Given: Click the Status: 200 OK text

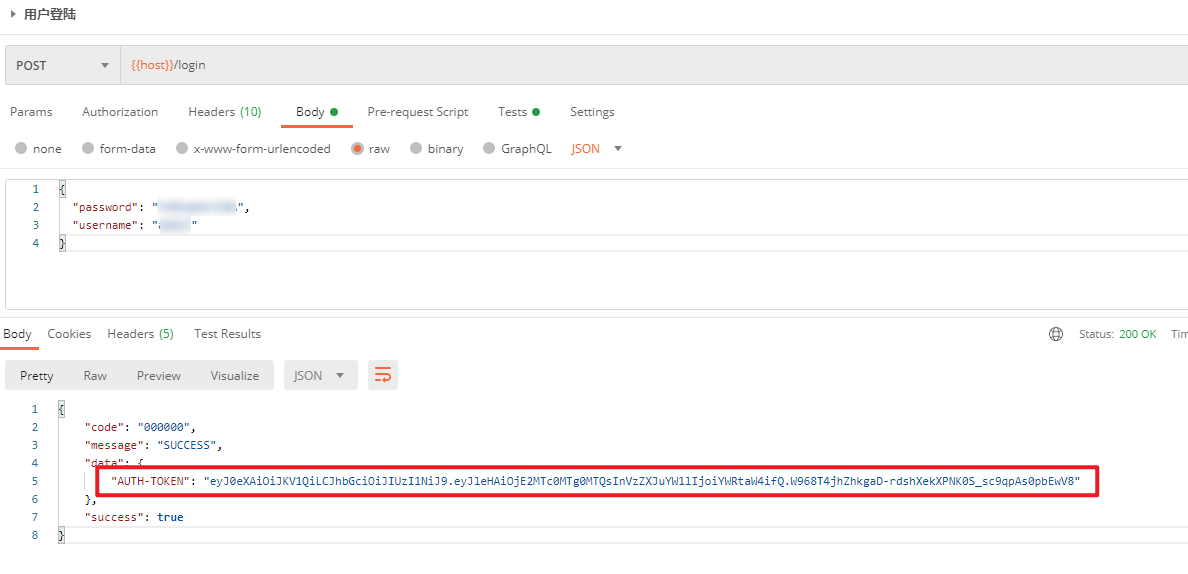Looking at the screenshot, I should pyautogui.click(x=1118, y=334).
